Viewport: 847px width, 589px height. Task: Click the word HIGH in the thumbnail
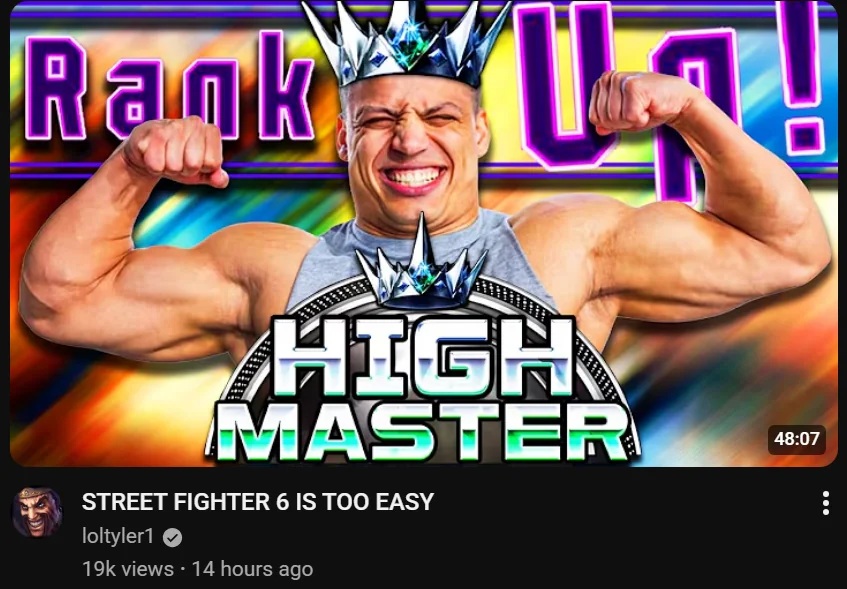(x=423, y=357)
